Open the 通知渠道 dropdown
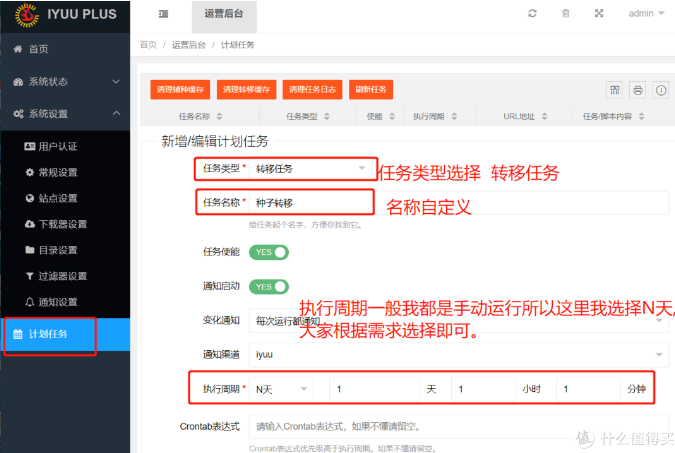Viewport: 675px width, 453px height. click(x=458, y=355)
